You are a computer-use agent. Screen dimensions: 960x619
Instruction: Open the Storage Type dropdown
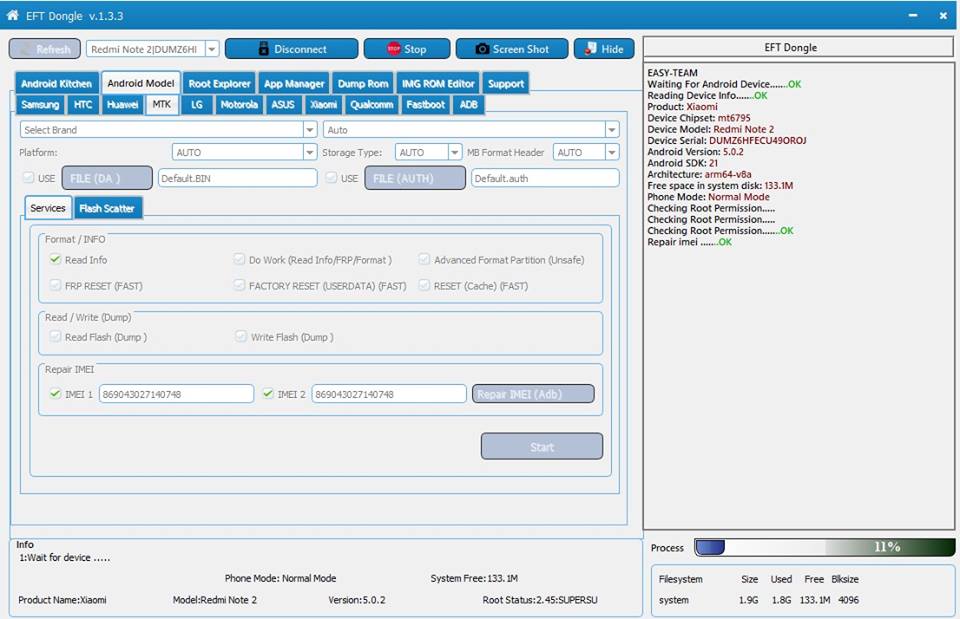point(454,152)
